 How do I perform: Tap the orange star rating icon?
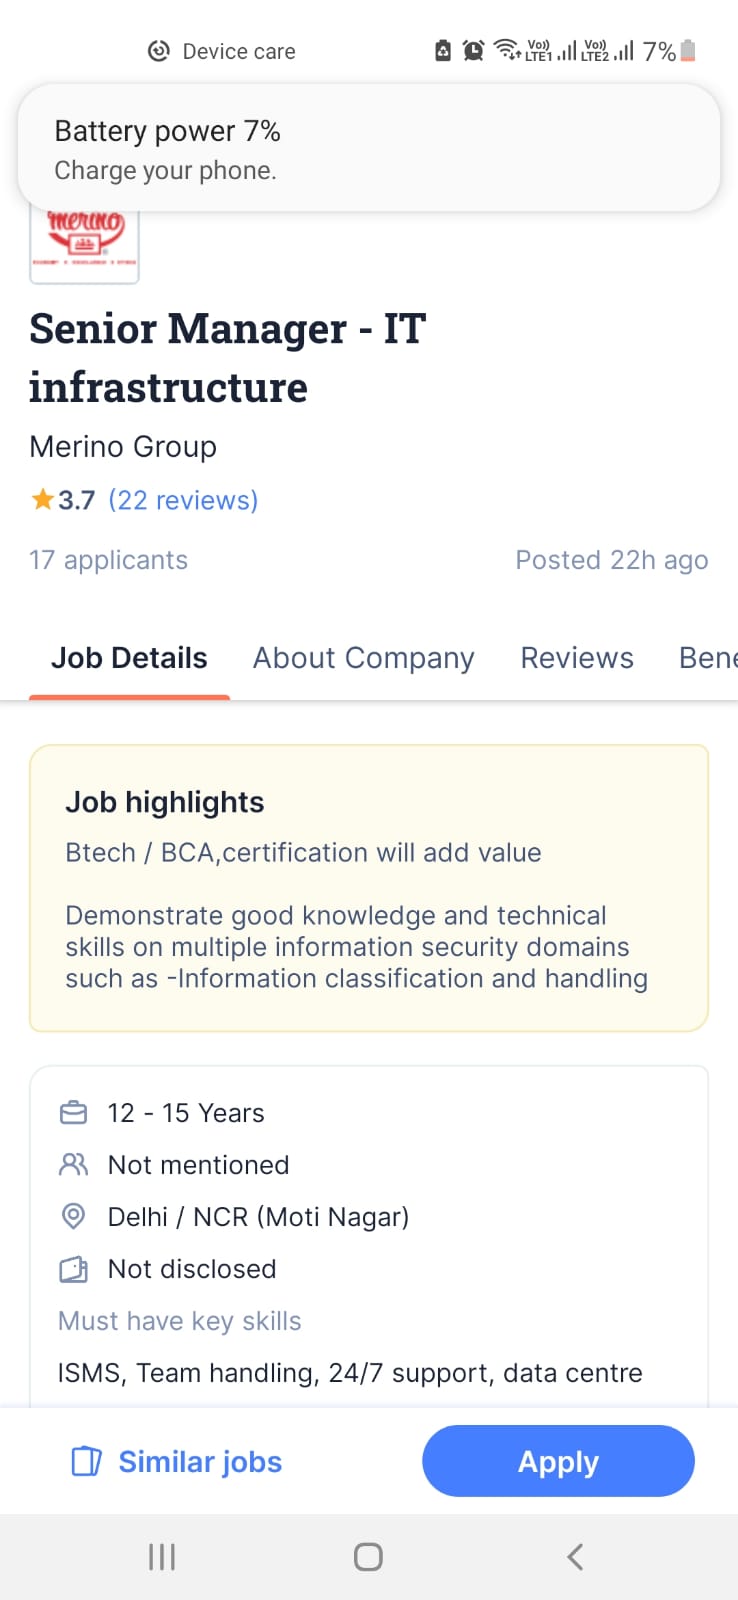click(42, 499)
